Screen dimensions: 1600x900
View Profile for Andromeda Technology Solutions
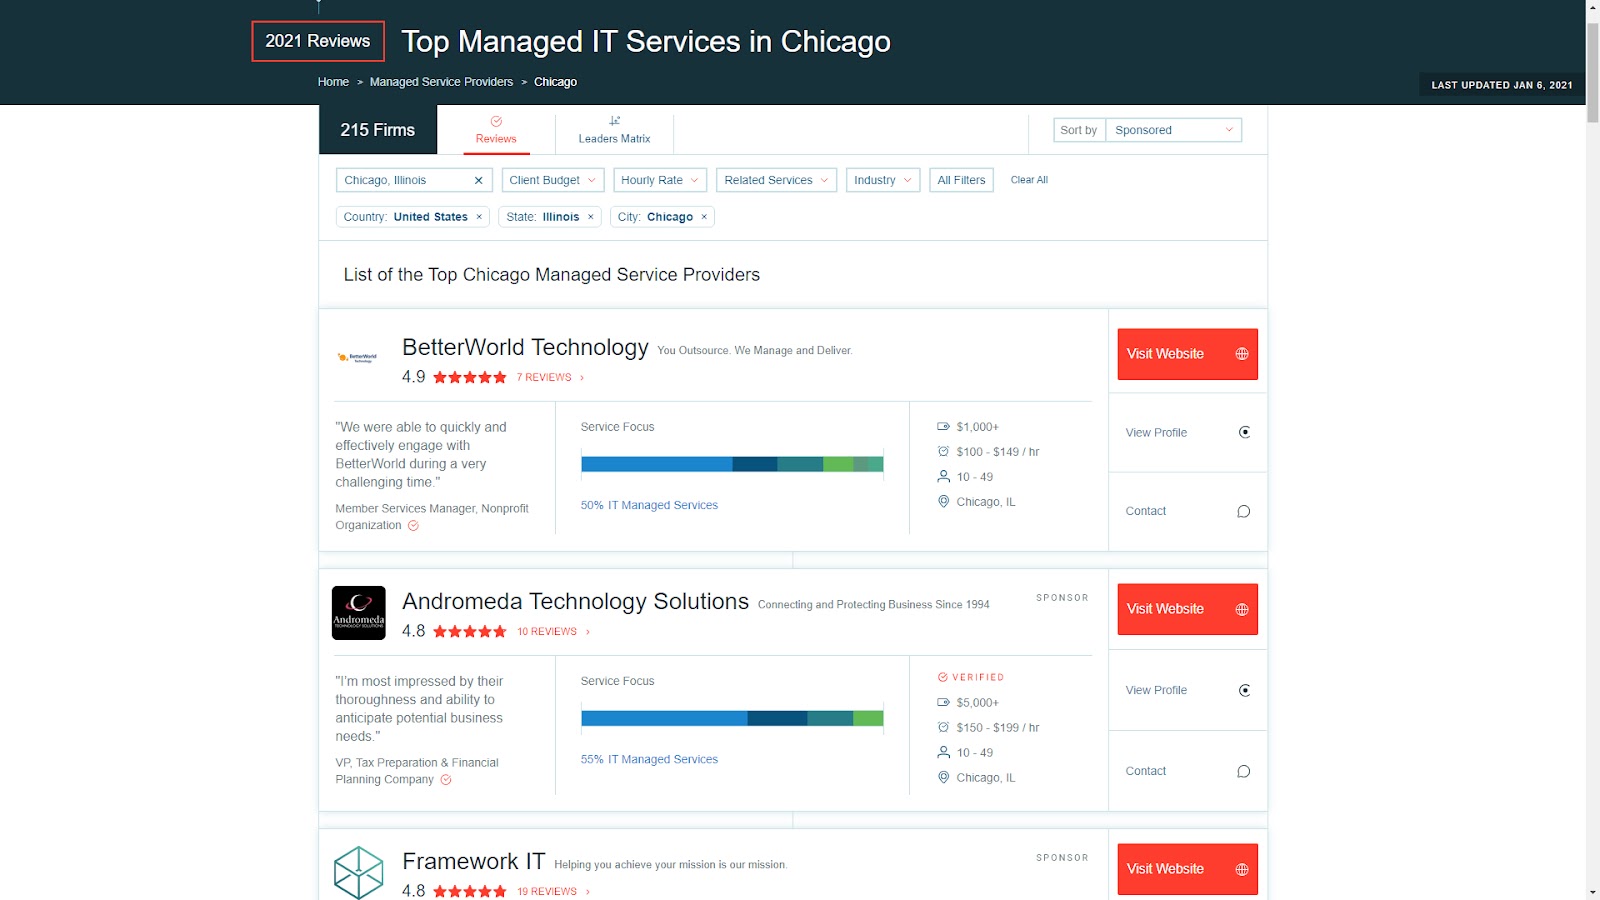click(1187, 691)
